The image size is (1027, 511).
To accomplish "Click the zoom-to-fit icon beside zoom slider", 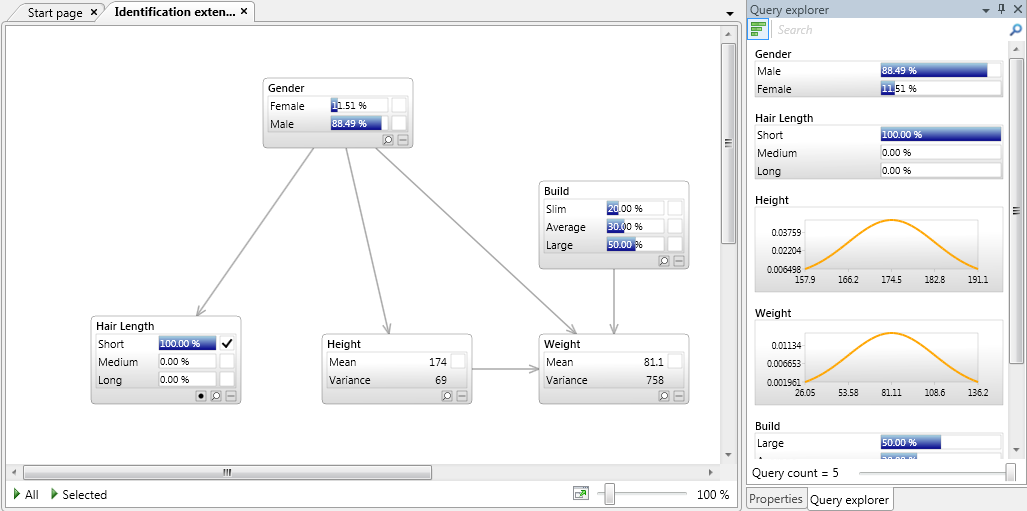I will point(580,494).
